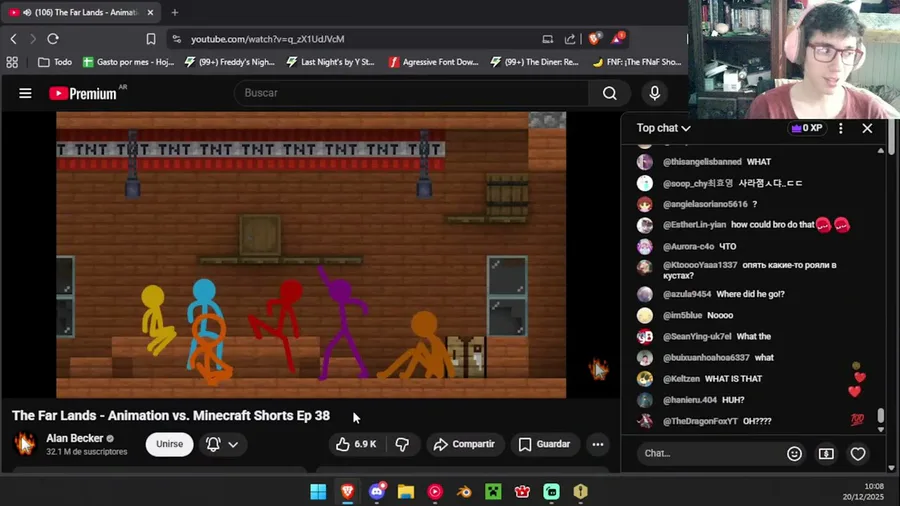Open Brave Shields lion icon
The image size is (900, 506).
tap(595, 38)
